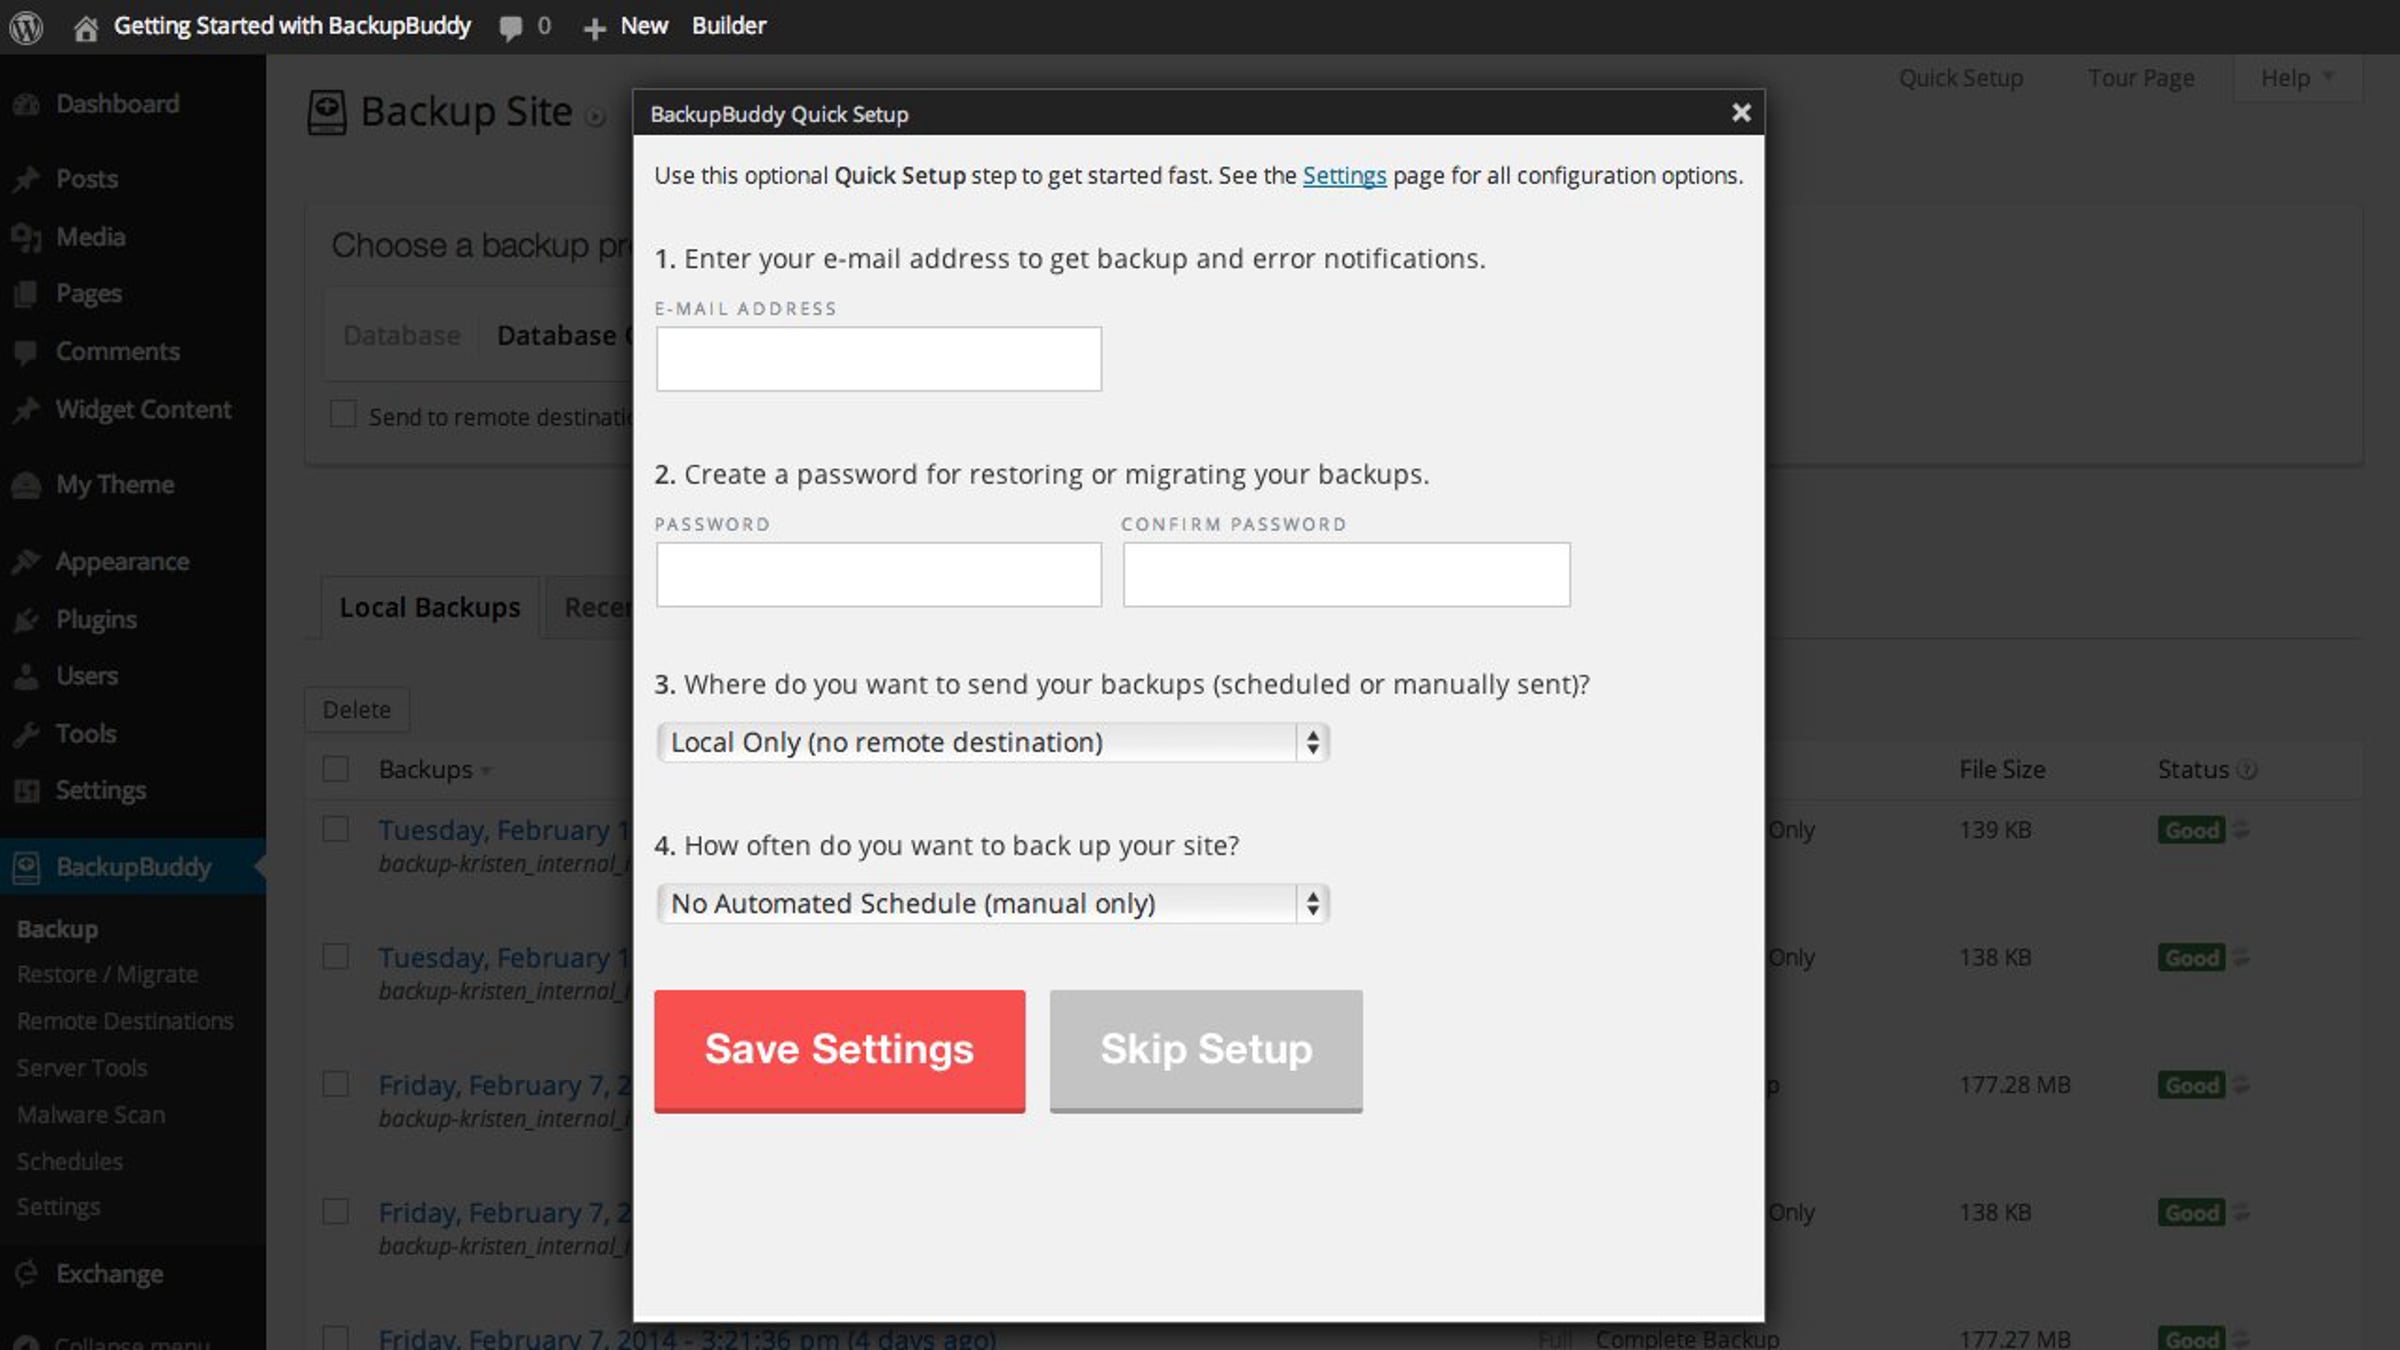2400x1350 pixels.
Task: Open Schedules submenu item
Action: tap(70, 1162)
